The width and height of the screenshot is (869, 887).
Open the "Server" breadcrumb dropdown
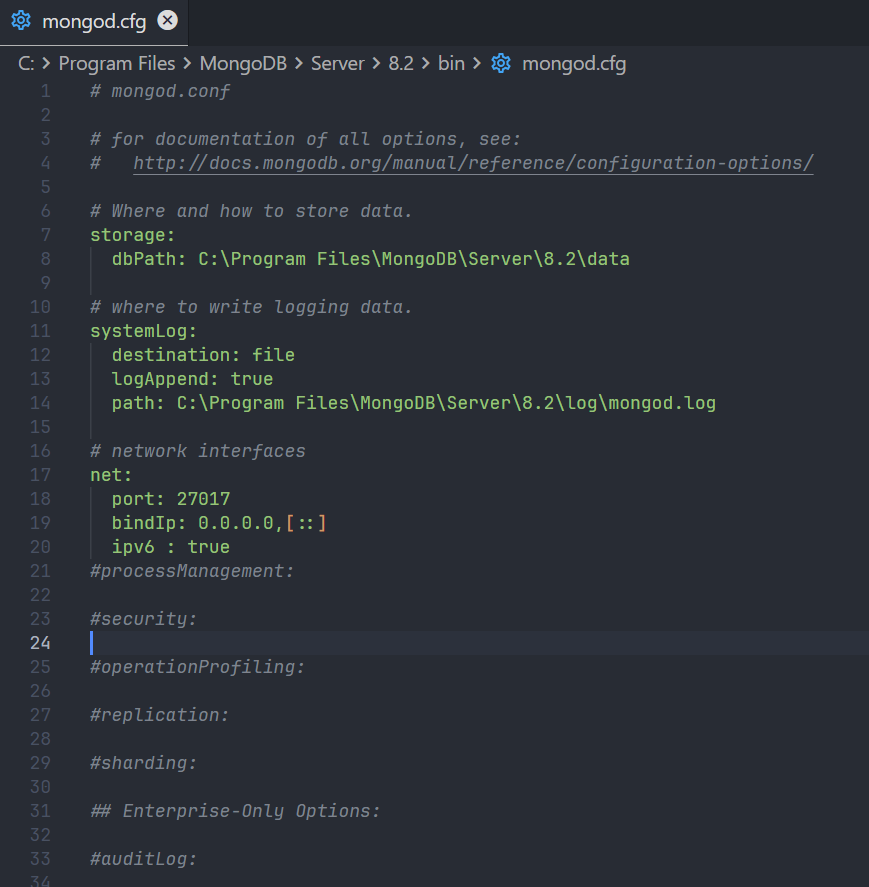pos(338,63)
